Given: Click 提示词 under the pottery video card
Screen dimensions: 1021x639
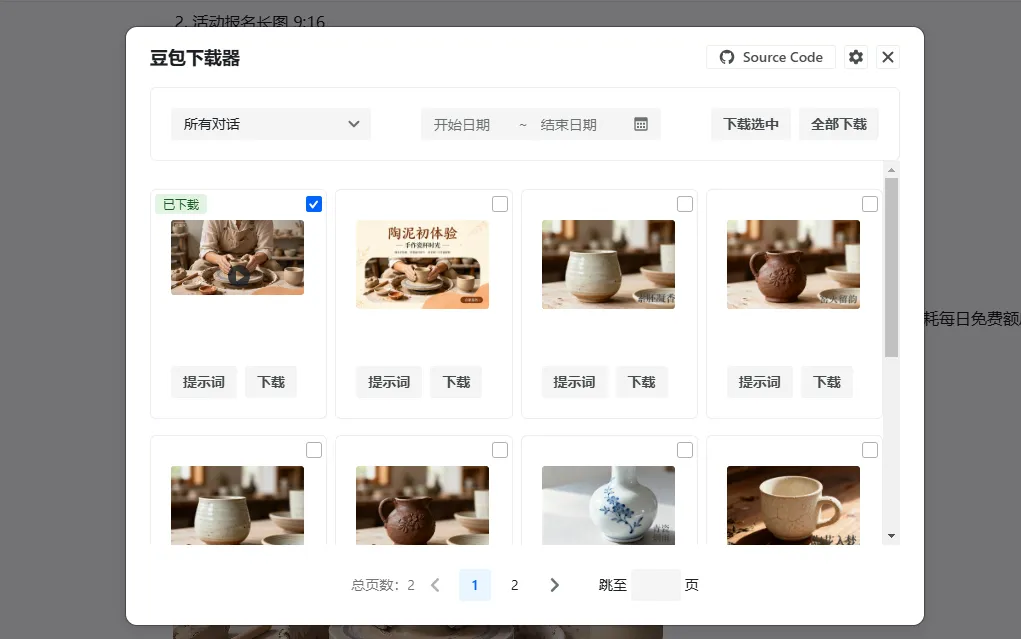Looking at the screenshot, I should 204,382.
